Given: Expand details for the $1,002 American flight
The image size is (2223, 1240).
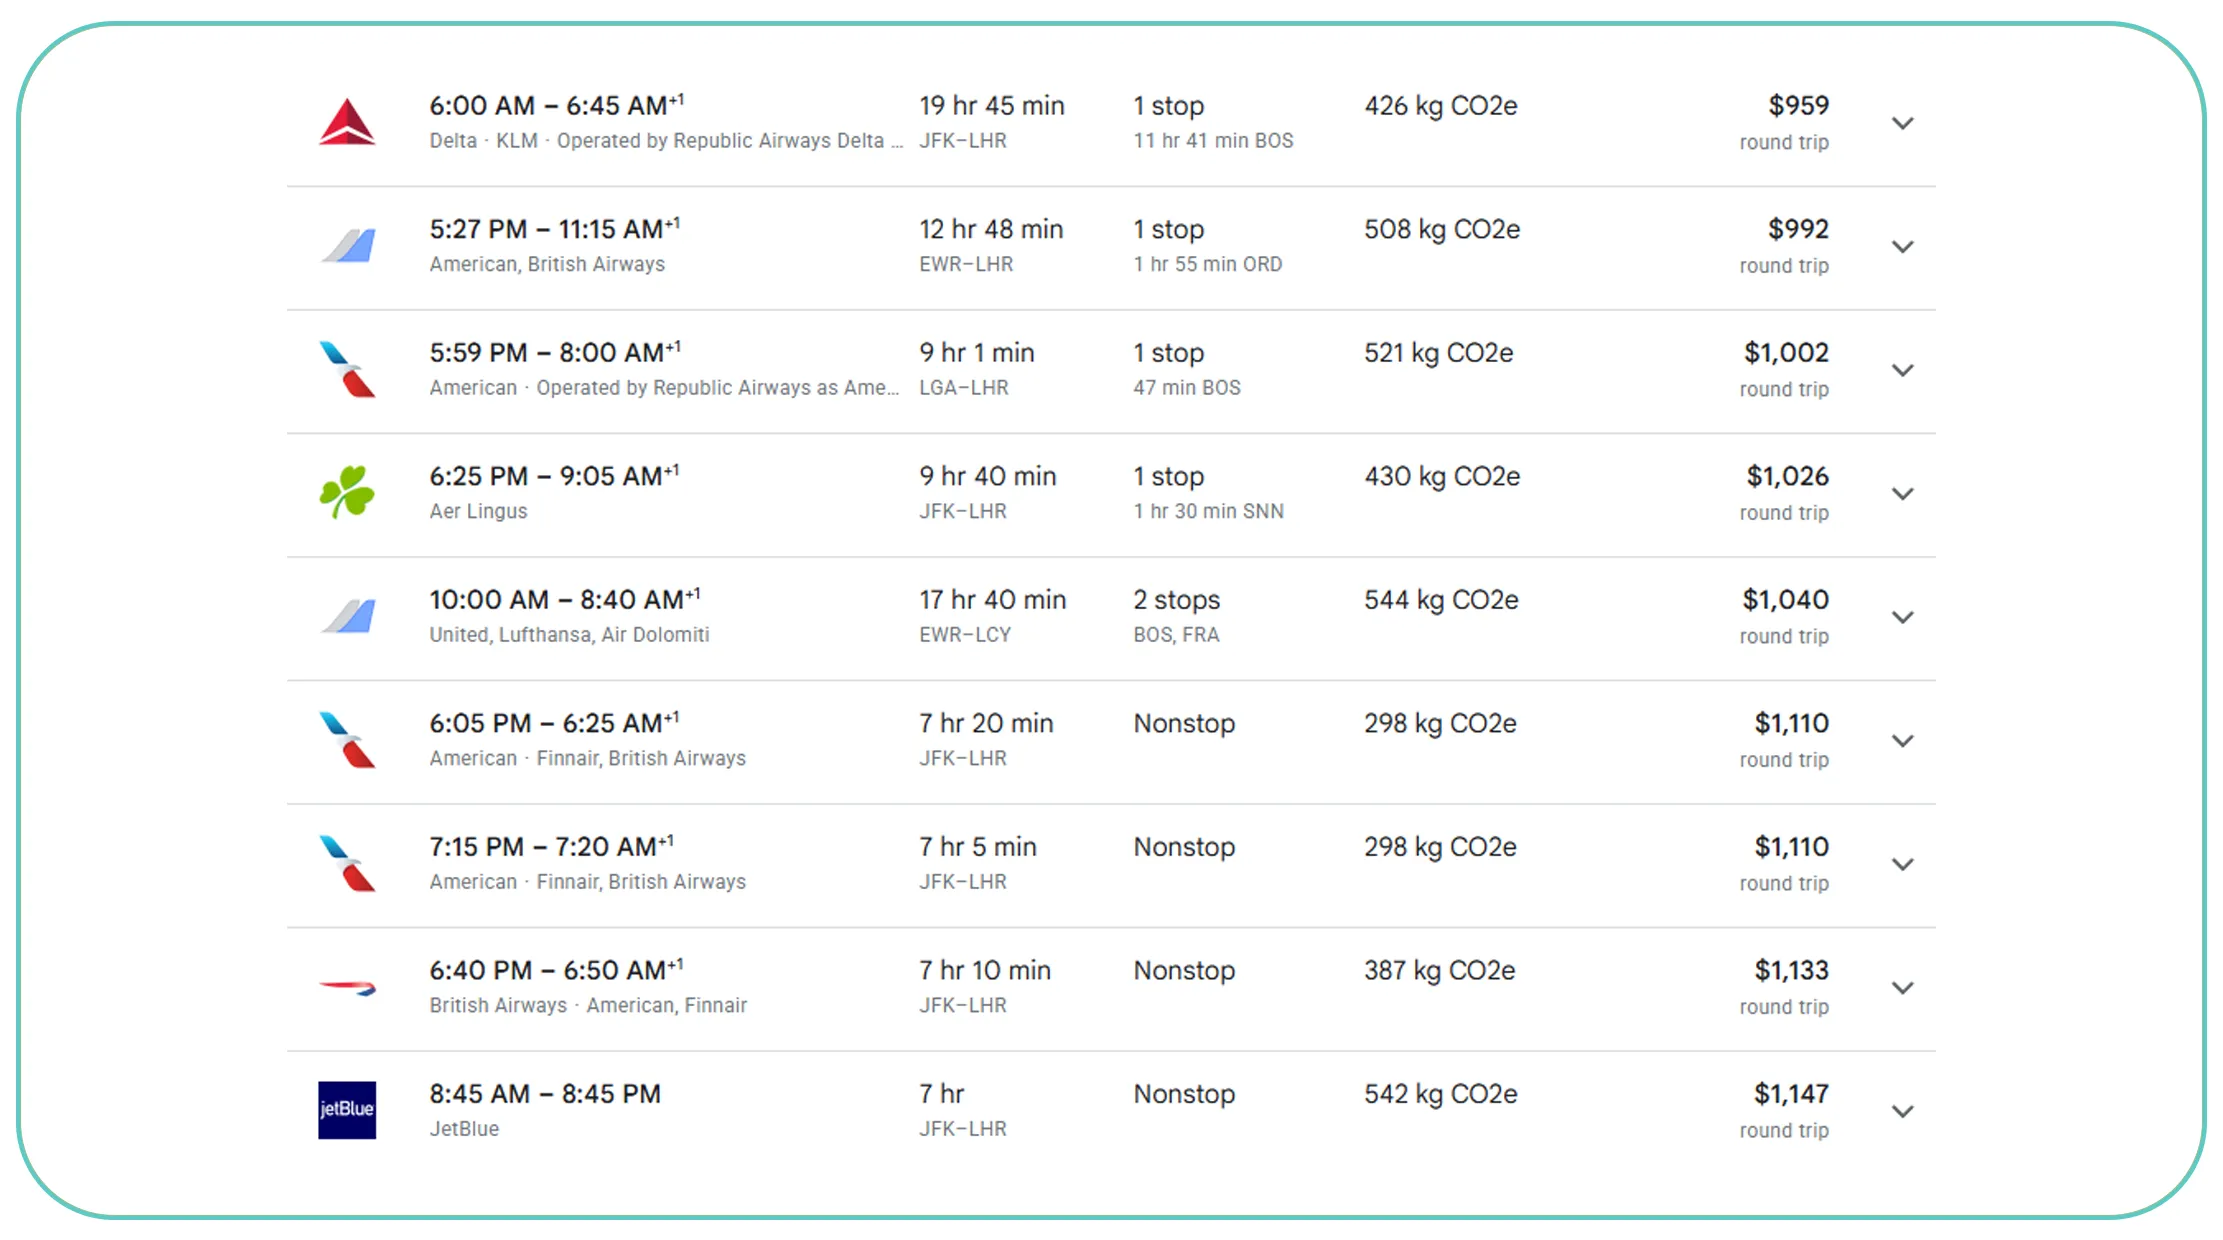Looking at the screenshot, I should (1903, 370).
